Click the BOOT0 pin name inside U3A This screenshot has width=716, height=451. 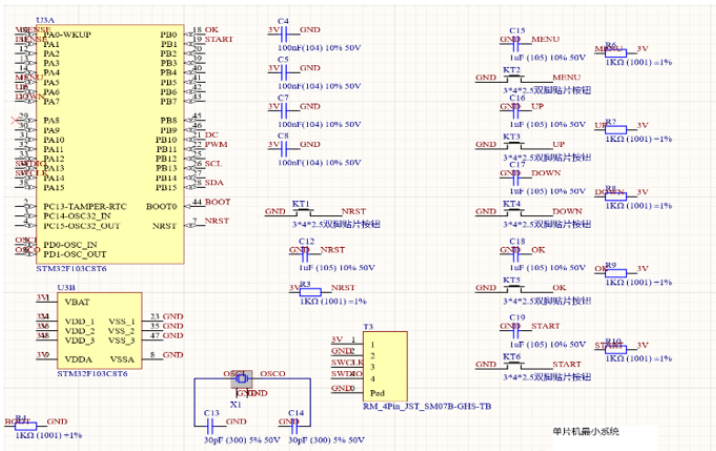(x=161, y=207)
